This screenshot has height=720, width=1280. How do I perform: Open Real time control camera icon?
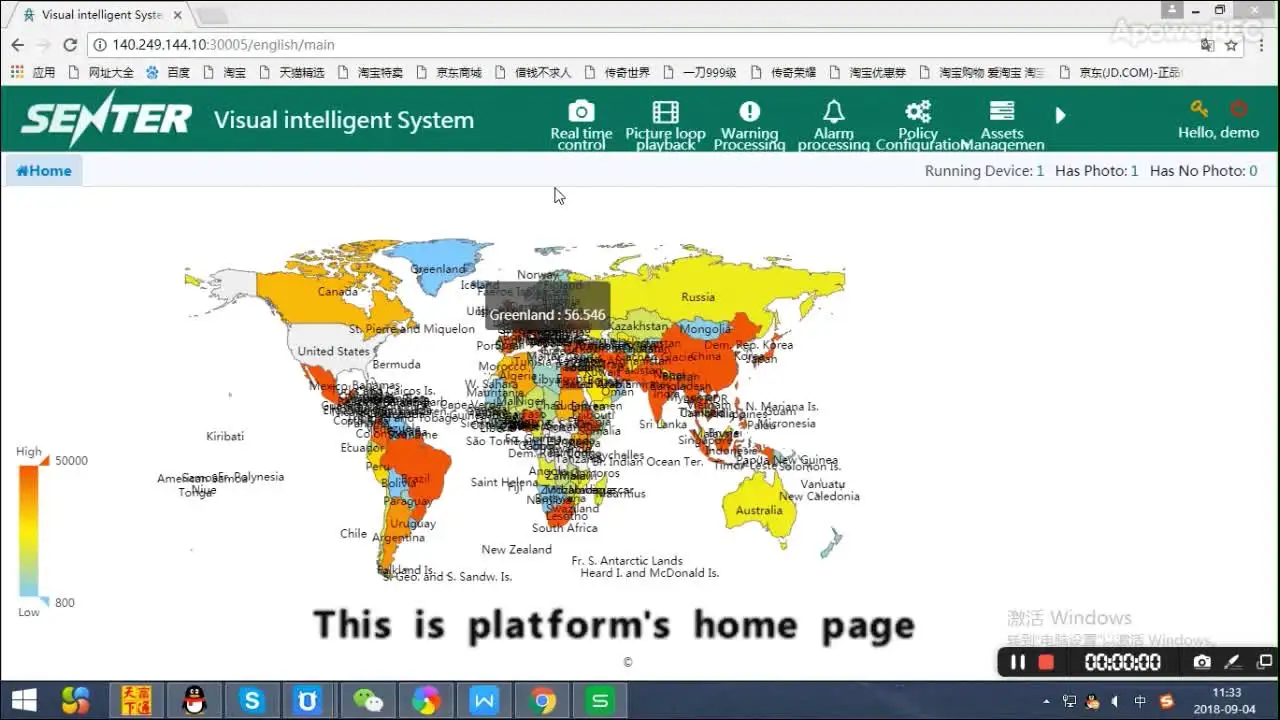[x=581, y=111]
